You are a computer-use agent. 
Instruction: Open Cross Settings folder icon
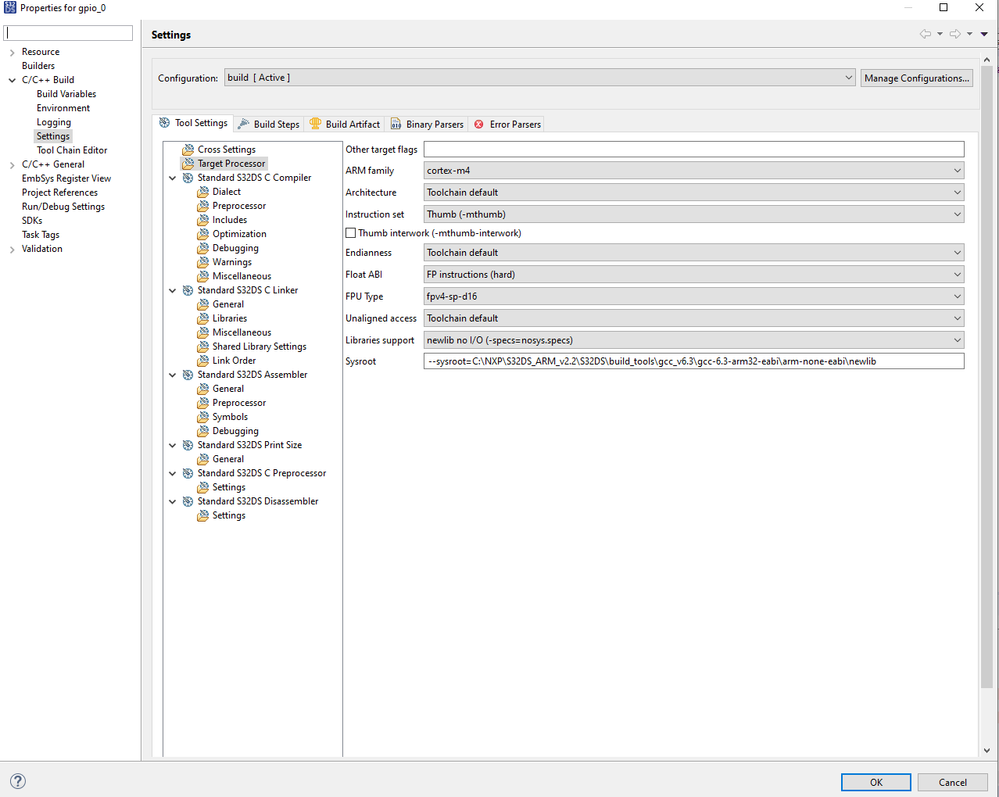[188, 150]
